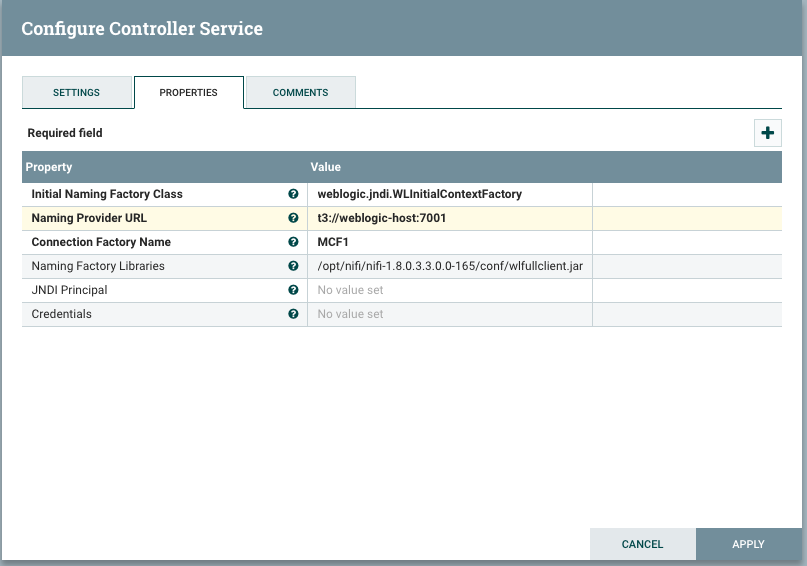Edit the wlfullclient.jar library path value
Viewport: 807px width, 566px height.
tap(449, 266)
